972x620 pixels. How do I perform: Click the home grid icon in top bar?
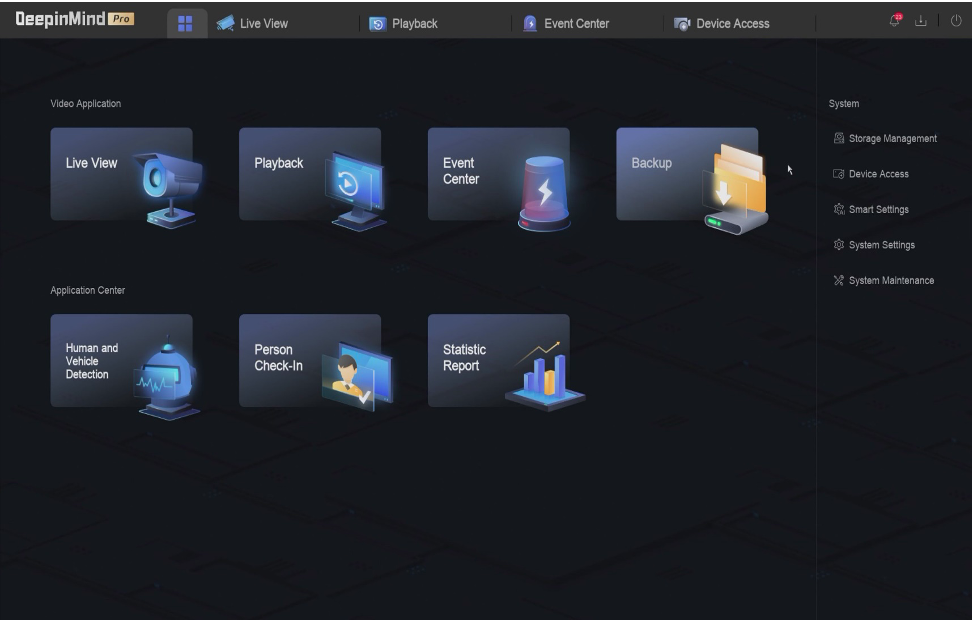pyautogui.click(x=185, y=23)
